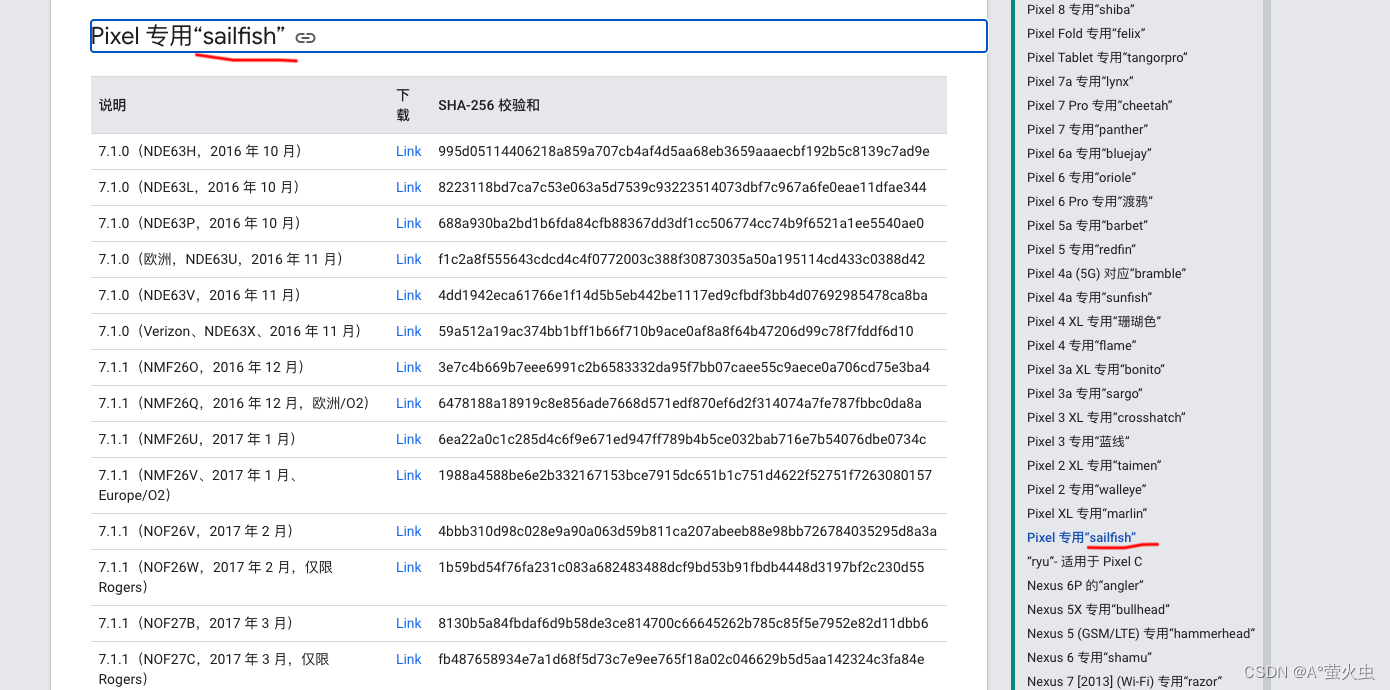Jump to Nexus 5 "hammerhead" section
1390x690 pixels.
point(1141,633)
